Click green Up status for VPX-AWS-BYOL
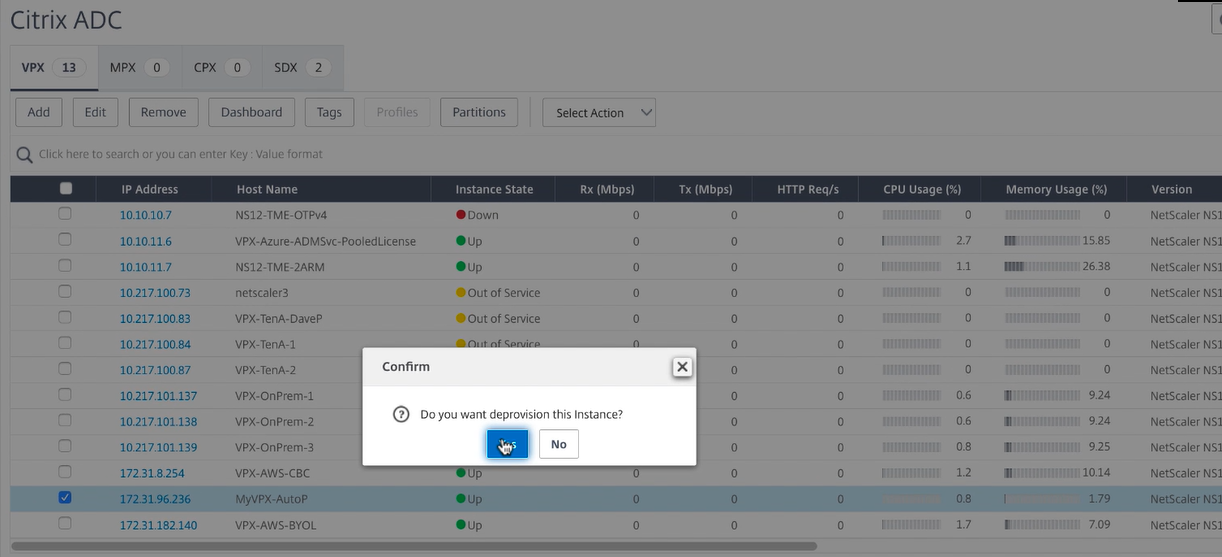This screenshot has height=557, width=1222. click(x=461, y=525)
